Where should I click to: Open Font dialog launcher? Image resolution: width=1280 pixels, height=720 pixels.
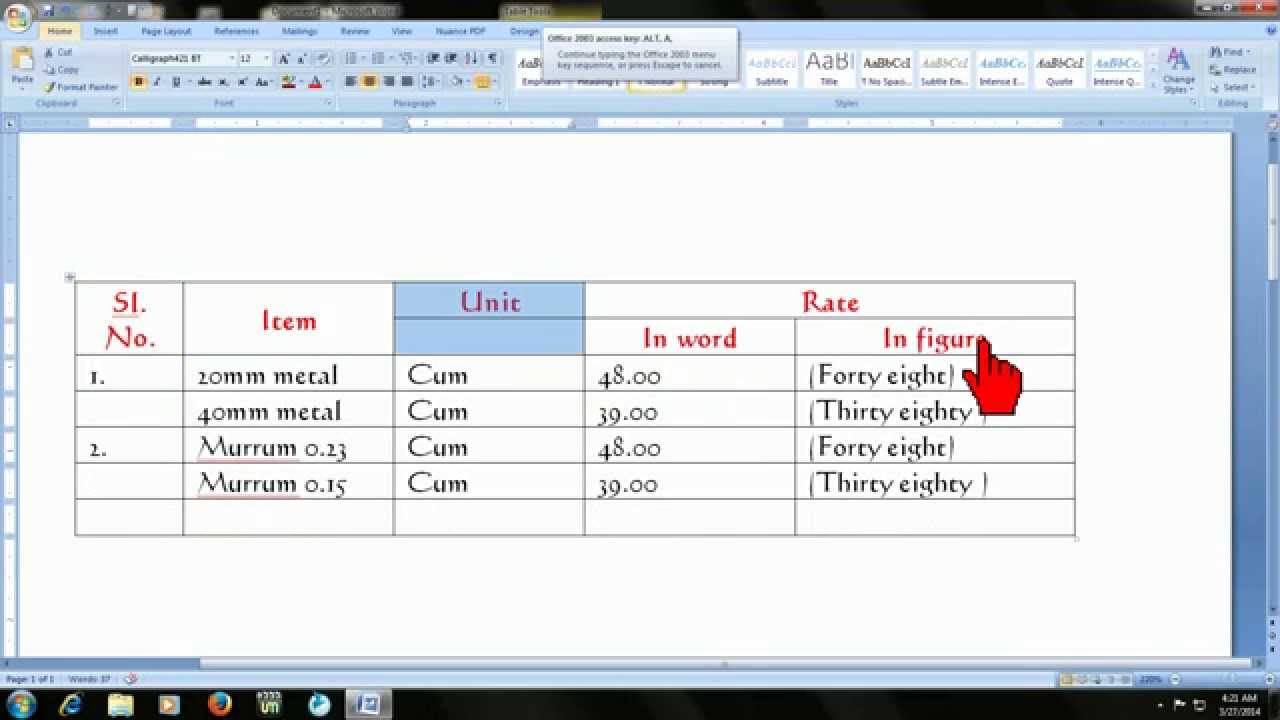click(328, 103)
